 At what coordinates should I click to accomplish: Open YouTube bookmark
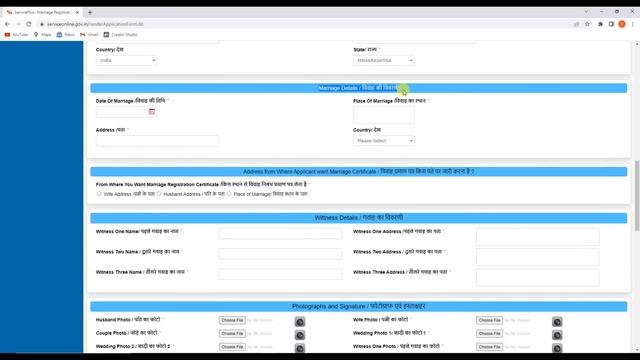pyautogui.click(x=16, y=35)
